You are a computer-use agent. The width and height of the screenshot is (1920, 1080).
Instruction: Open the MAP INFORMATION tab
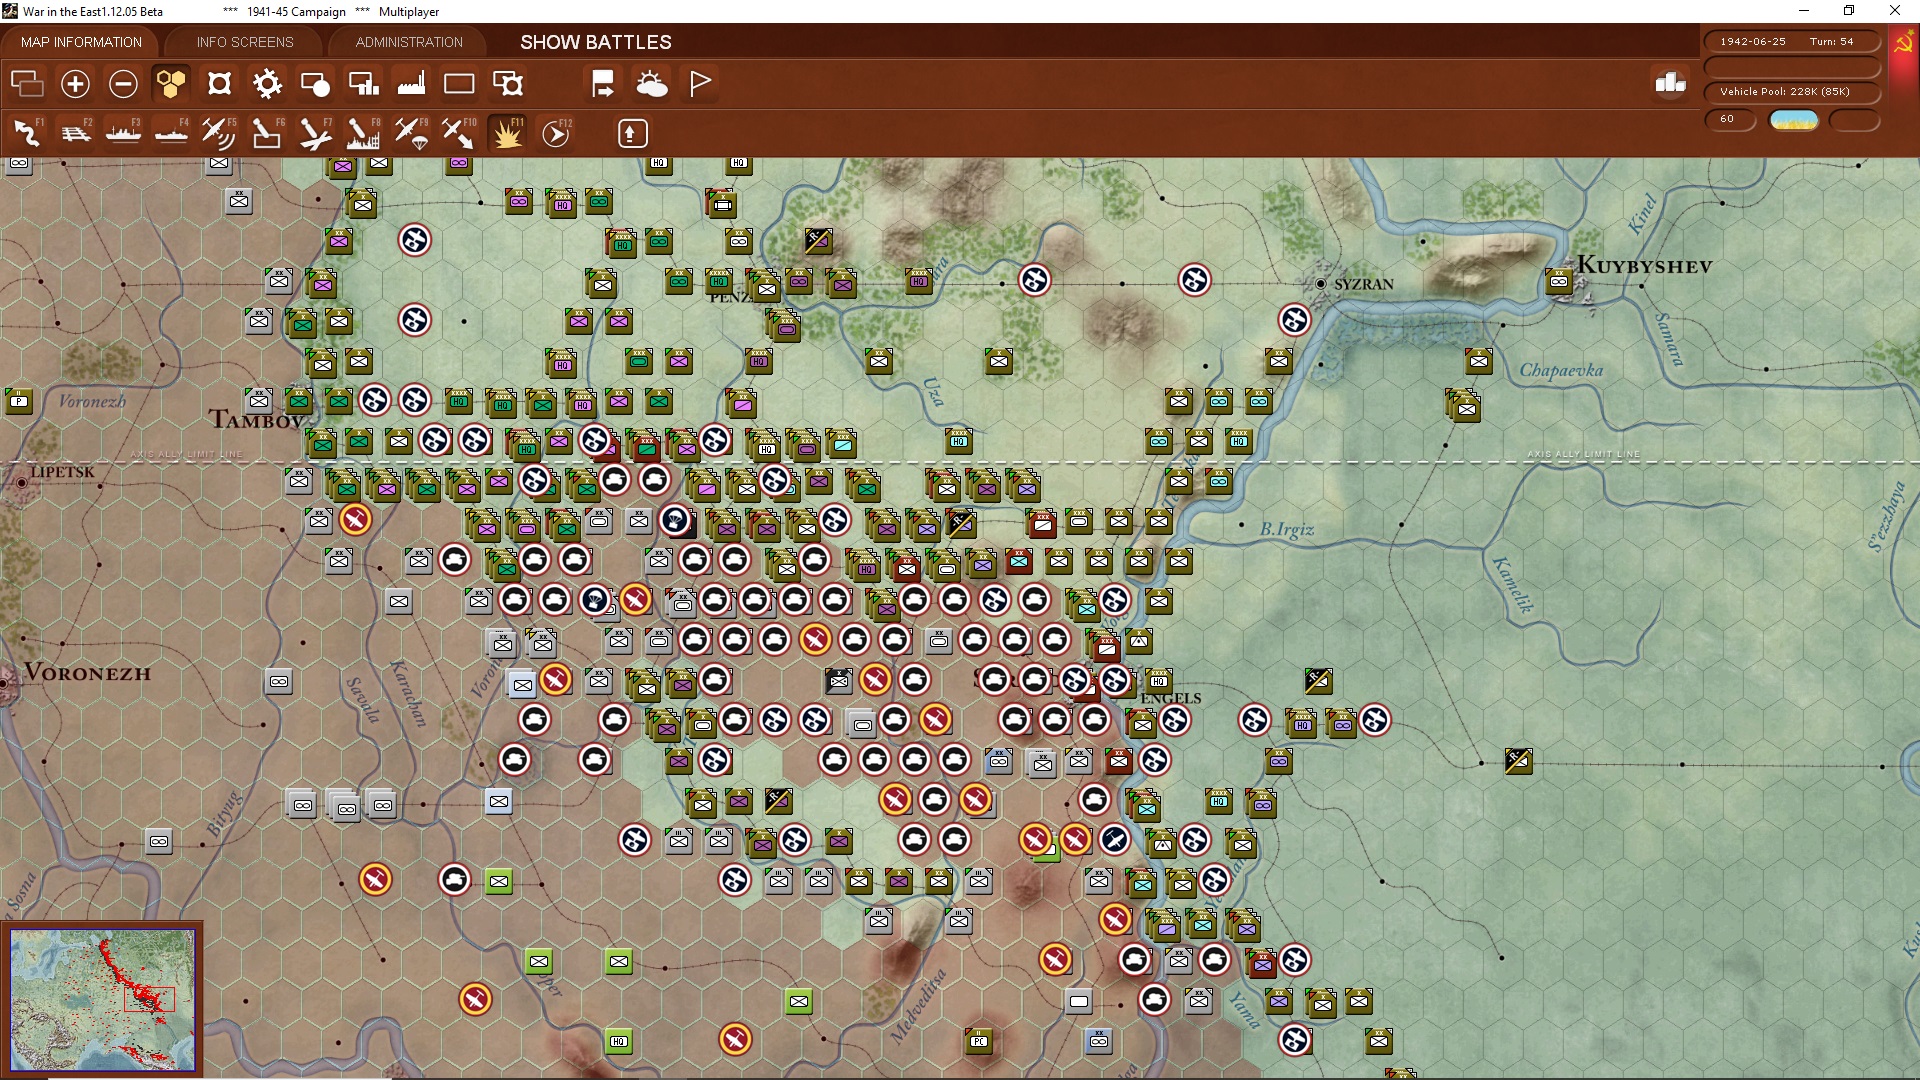click(81, 42)
